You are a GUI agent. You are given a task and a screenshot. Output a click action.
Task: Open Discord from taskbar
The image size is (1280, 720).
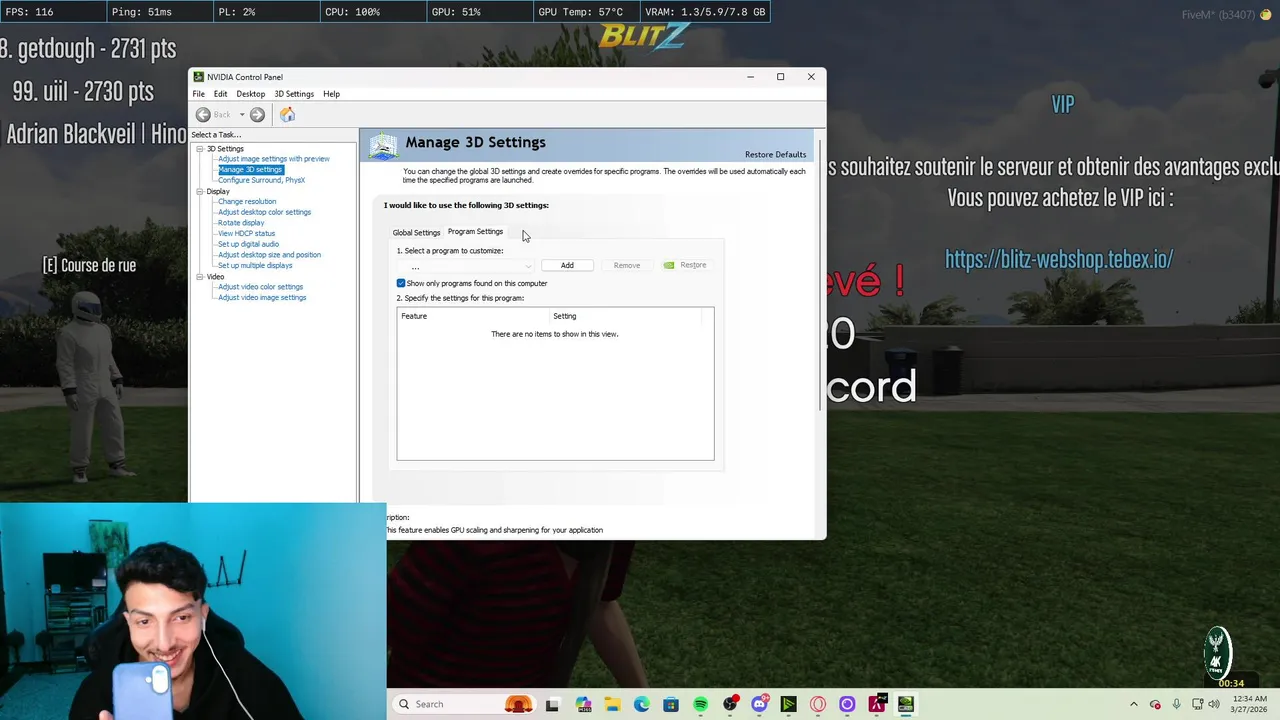point(759,705)
